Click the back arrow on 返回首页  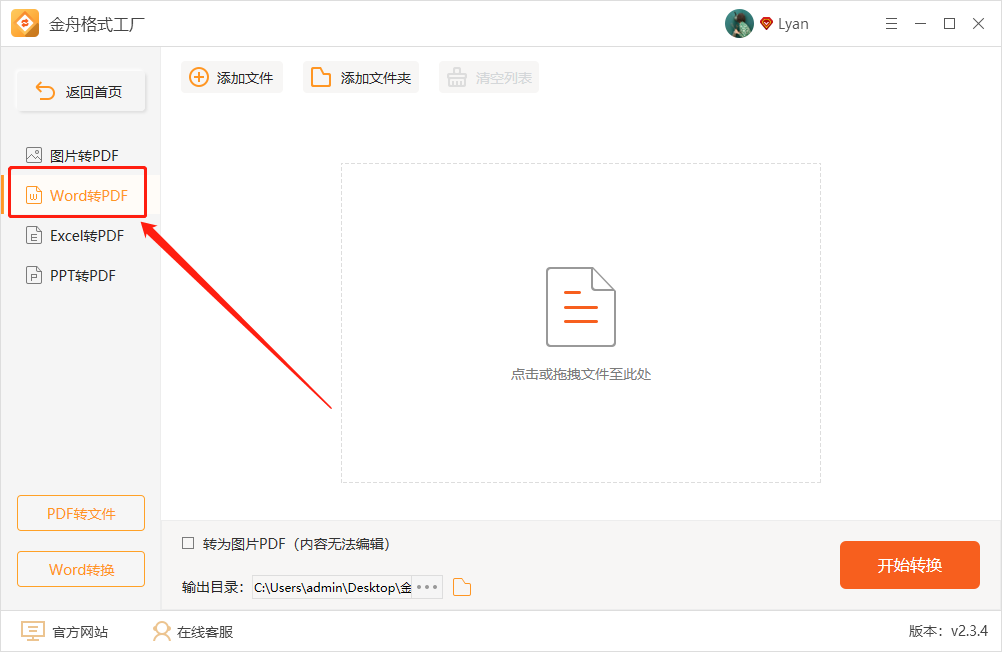pyautogui.click(x=44, y=90)
